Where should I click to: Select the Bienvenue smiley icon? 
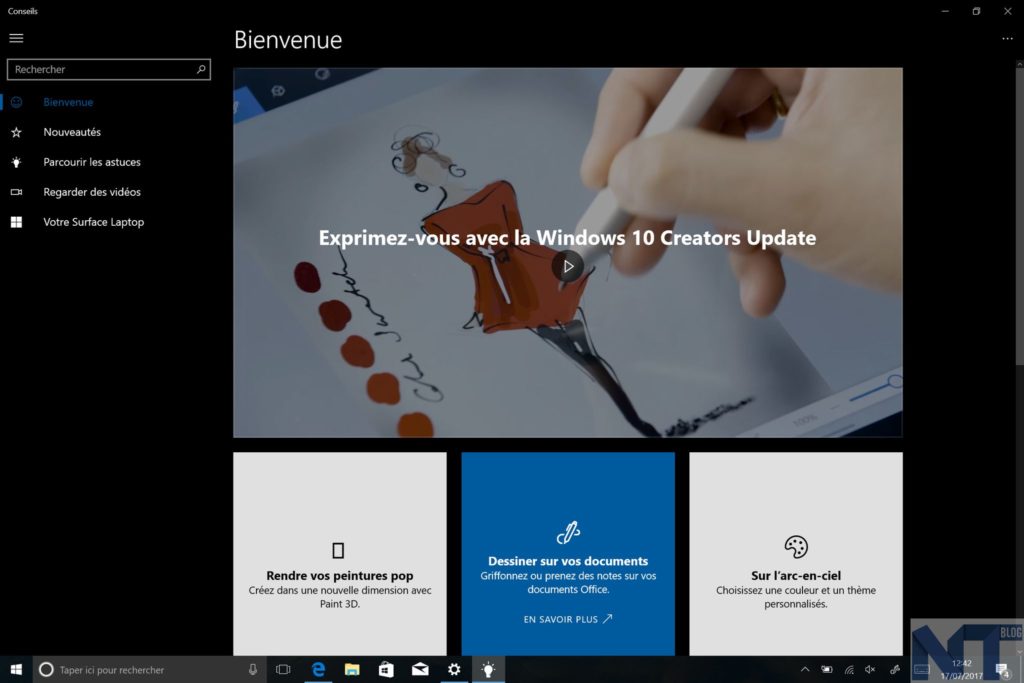point(16,102)
